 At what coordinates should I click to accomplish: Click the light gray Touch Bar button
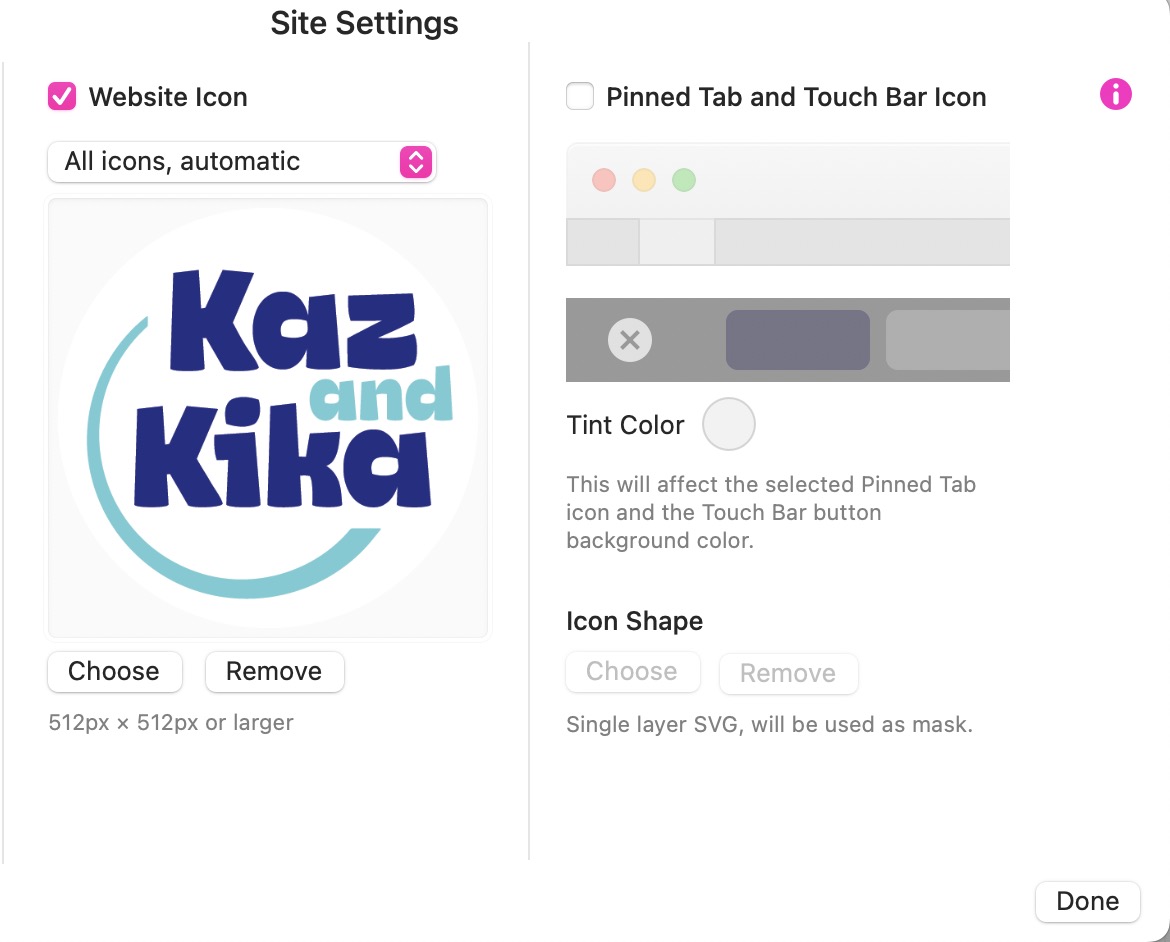(x=948, y=340)
